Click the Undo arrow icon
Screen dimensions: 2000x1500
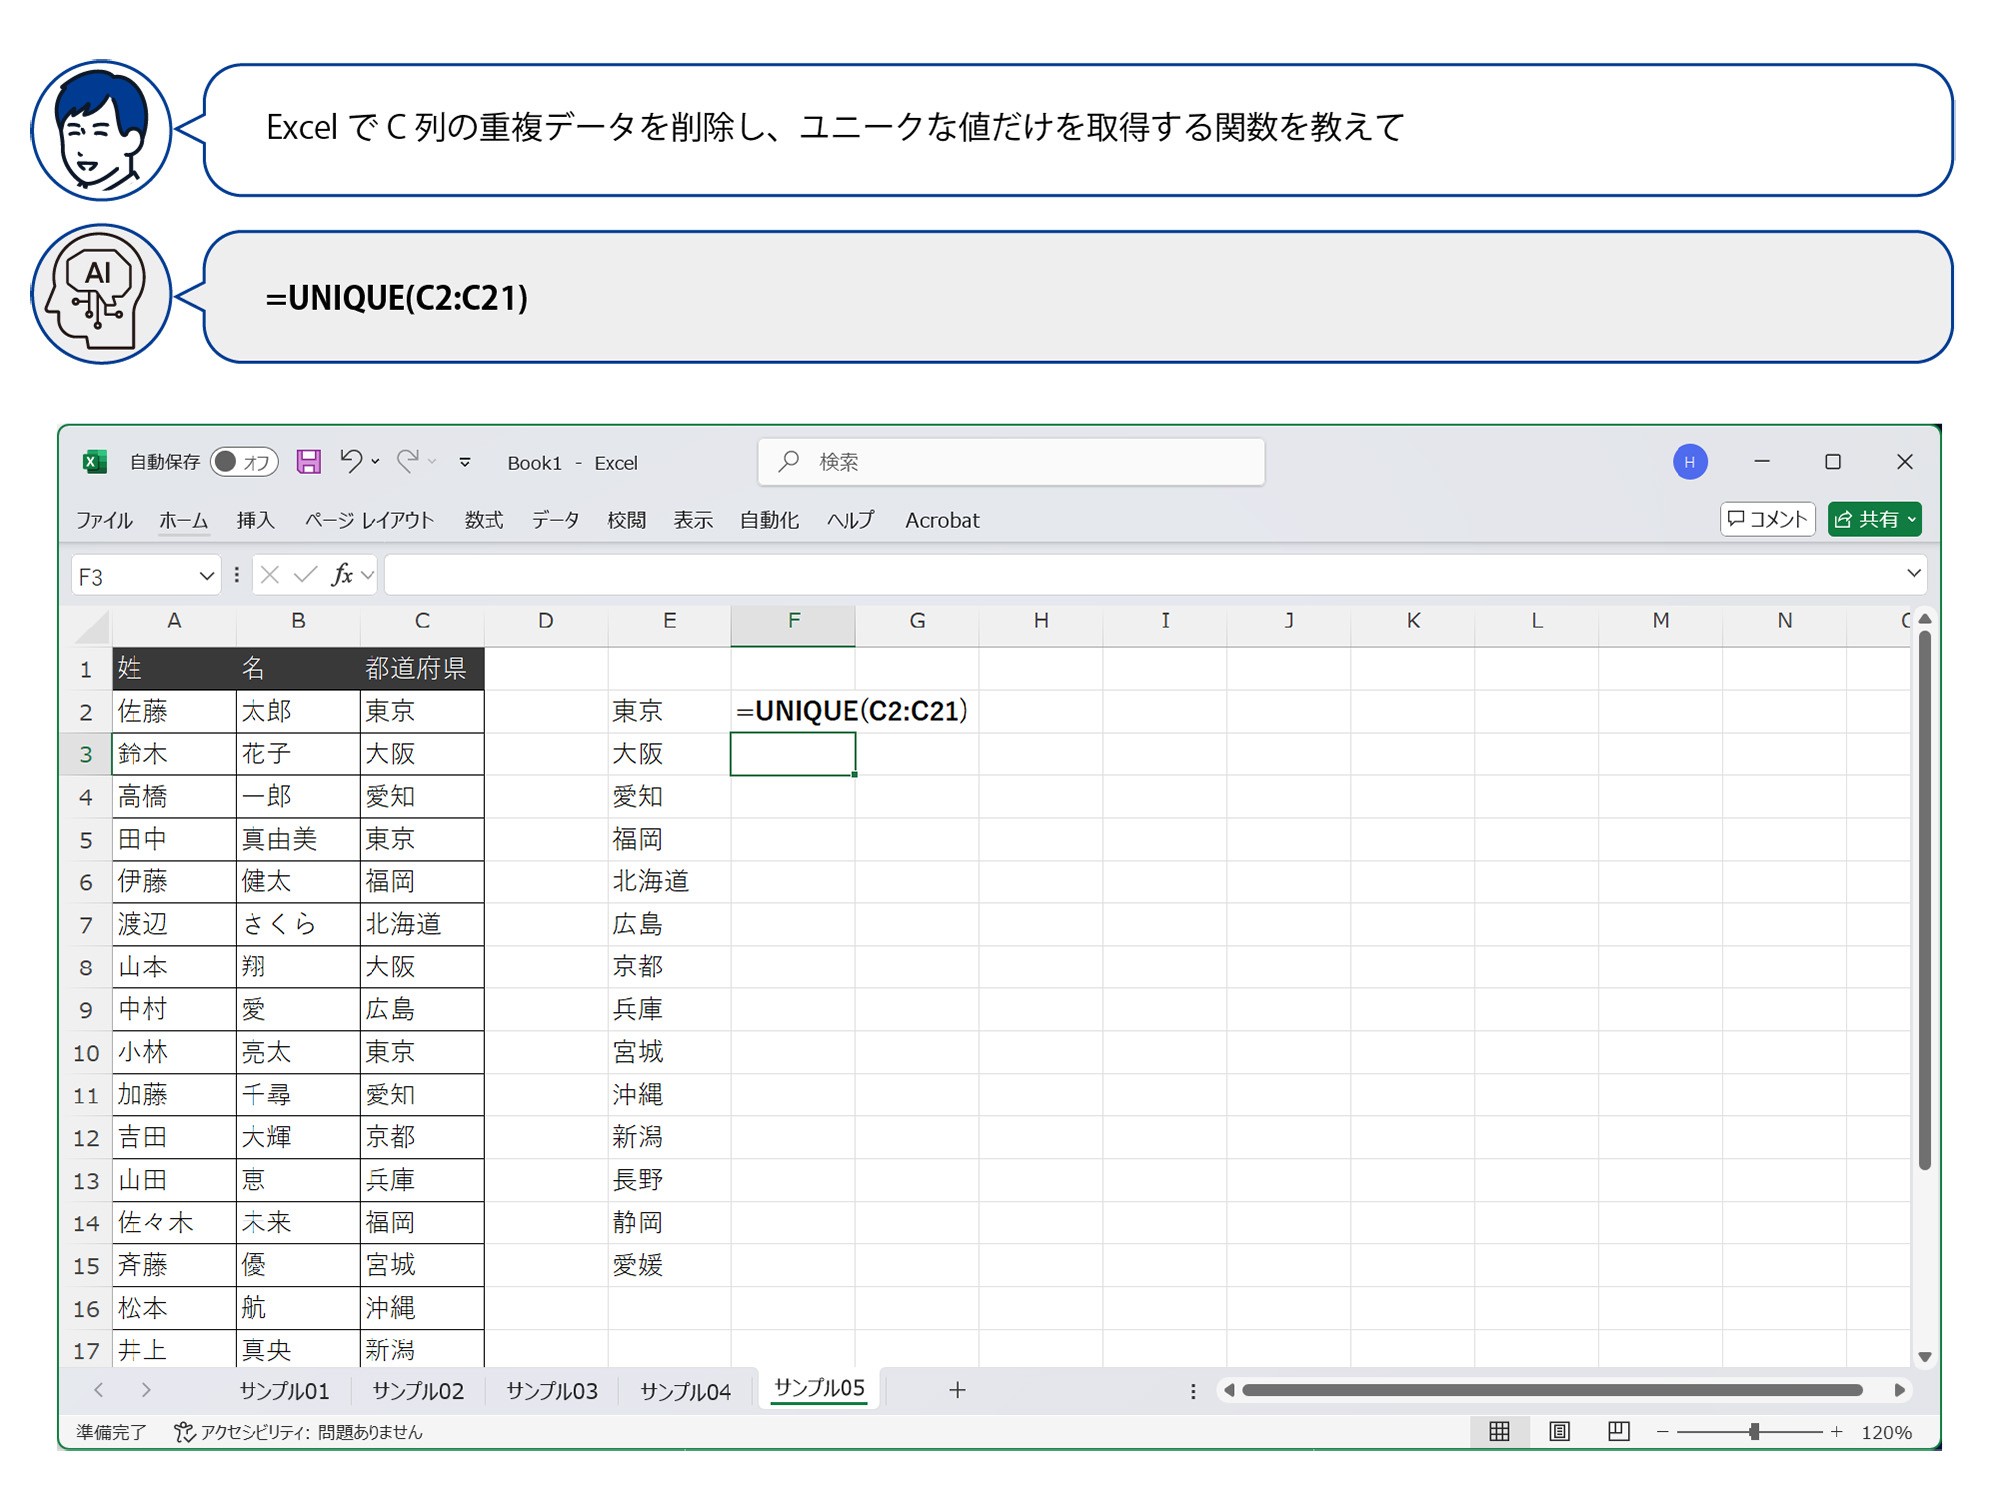tap(351, 460)
